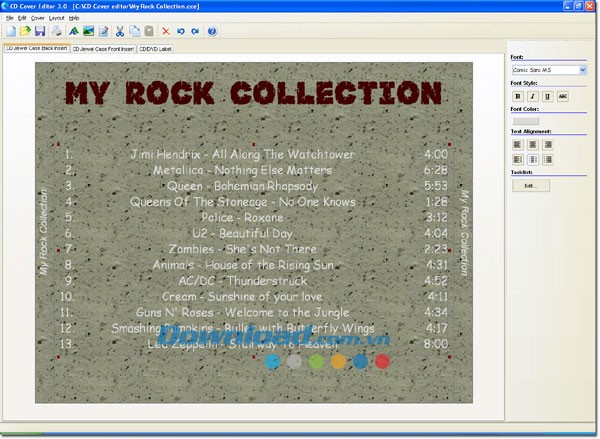The height and width of the screenshot is (439, 600).
Task: Select the right spine My Rock Collection text
Action: [464, 232]
